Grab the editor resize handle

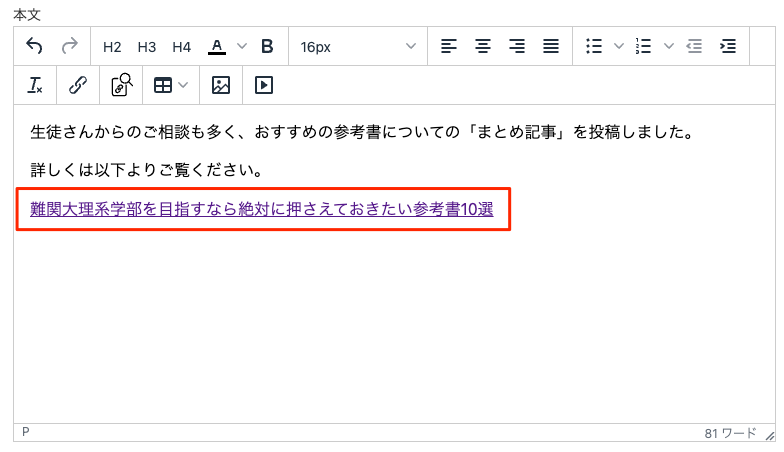(x=770, y=436)
